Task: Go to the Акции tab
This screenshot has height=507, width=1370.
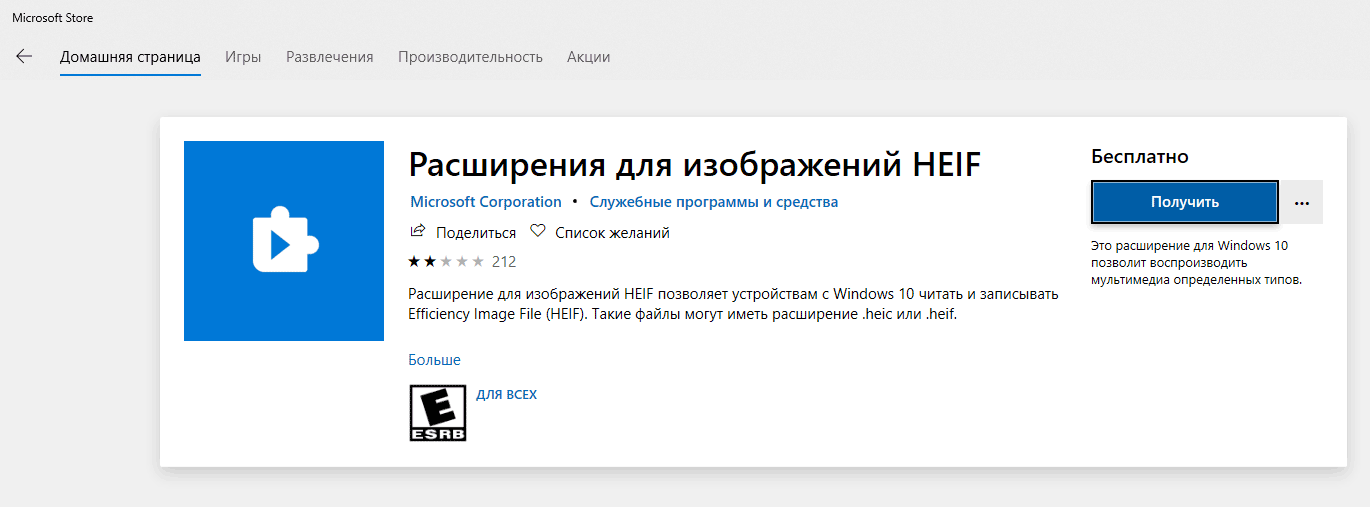Action: 588,57
